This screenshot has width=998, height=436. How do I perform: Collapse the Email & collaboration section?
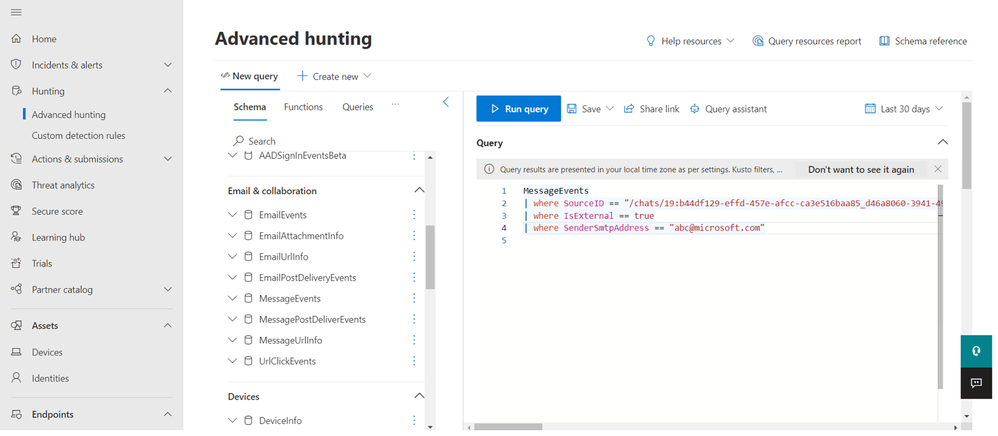[x=419, y=190]
